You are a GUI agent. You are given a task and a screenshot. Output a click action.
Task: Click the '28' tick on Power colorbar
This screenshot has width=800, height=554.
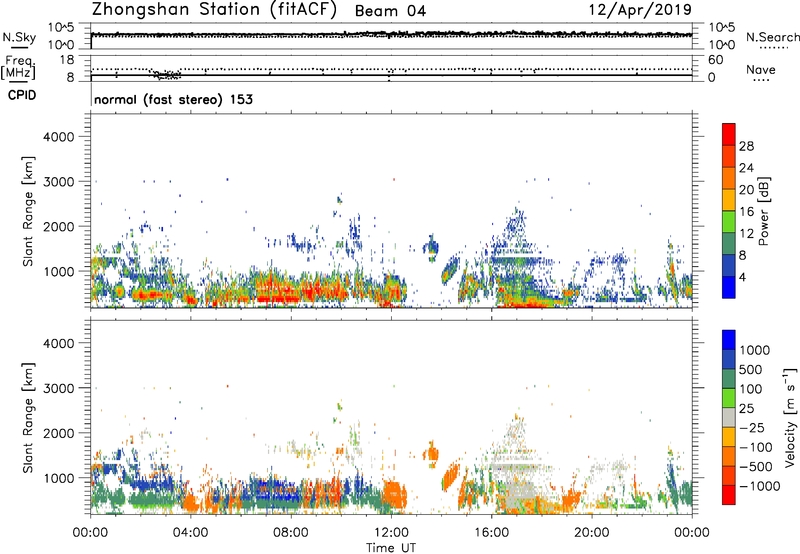click(746, 146)
